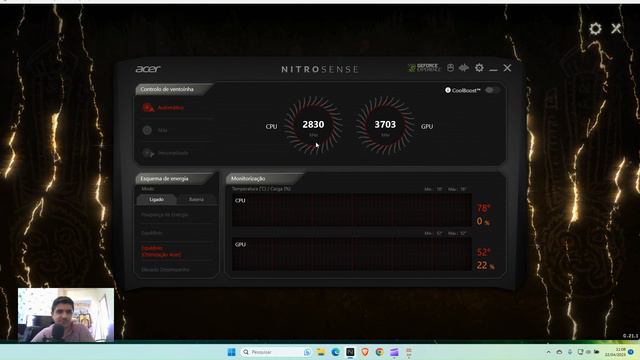This screenshot has width=640, height=360.
Task: Select Personalizado fan mode
Action: (x=165, y=153)
